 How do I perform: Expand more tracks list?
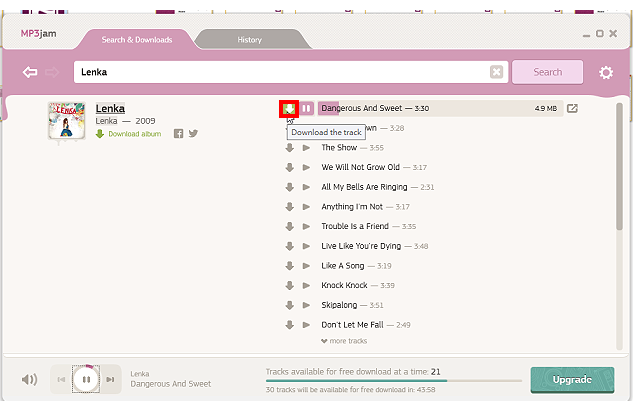click(344, 341)
